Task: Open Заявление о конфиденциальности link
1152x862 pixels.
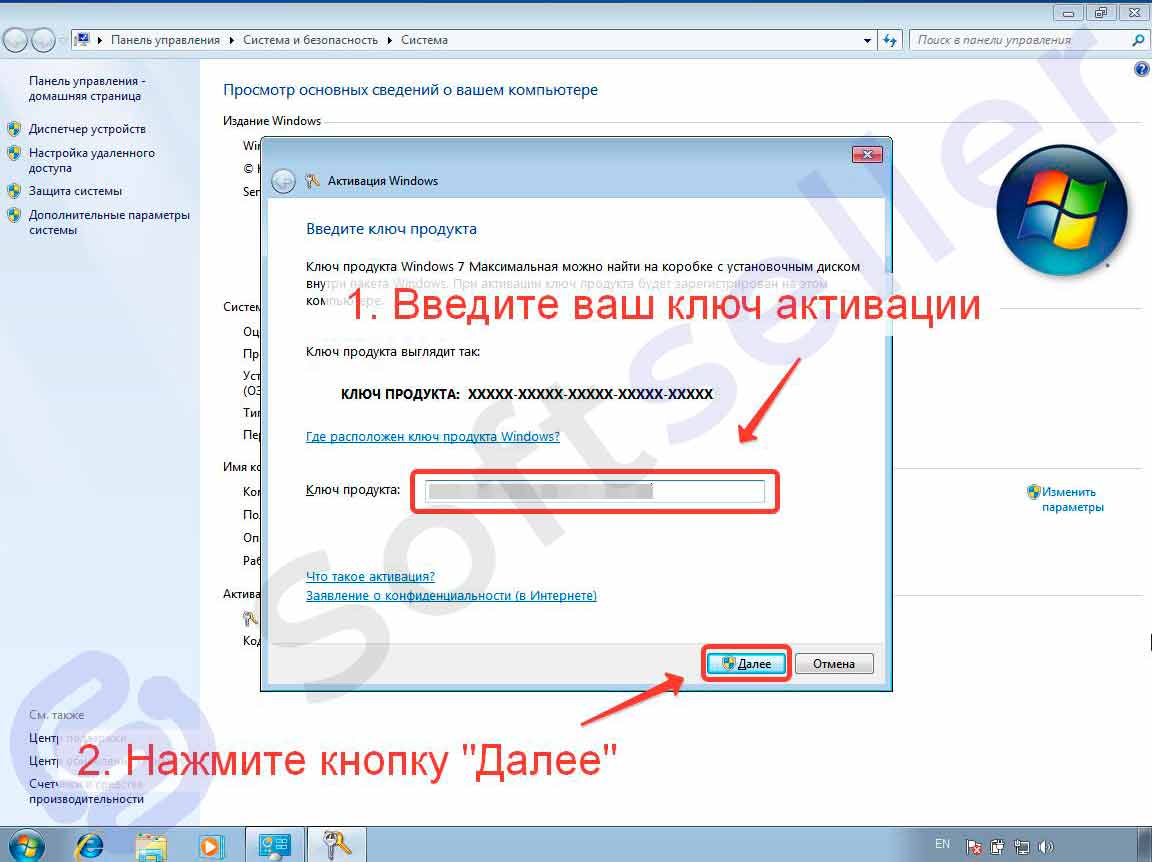Action: (x=451, y=596)
